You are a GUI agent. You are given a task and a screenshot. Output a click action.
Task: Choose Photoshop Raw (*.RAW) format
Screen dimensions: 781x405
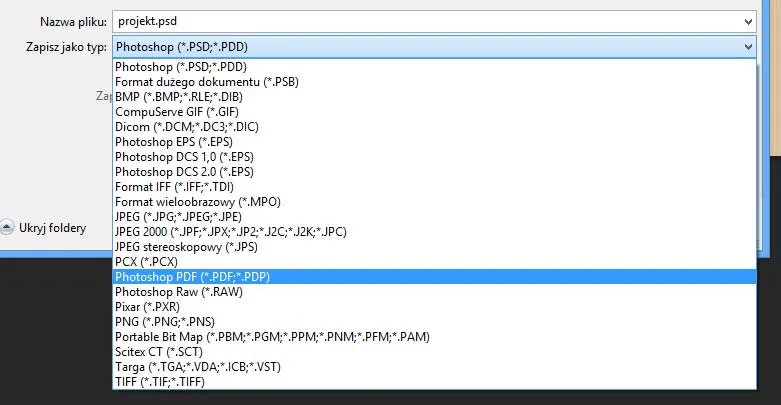[x=434, y=291]
